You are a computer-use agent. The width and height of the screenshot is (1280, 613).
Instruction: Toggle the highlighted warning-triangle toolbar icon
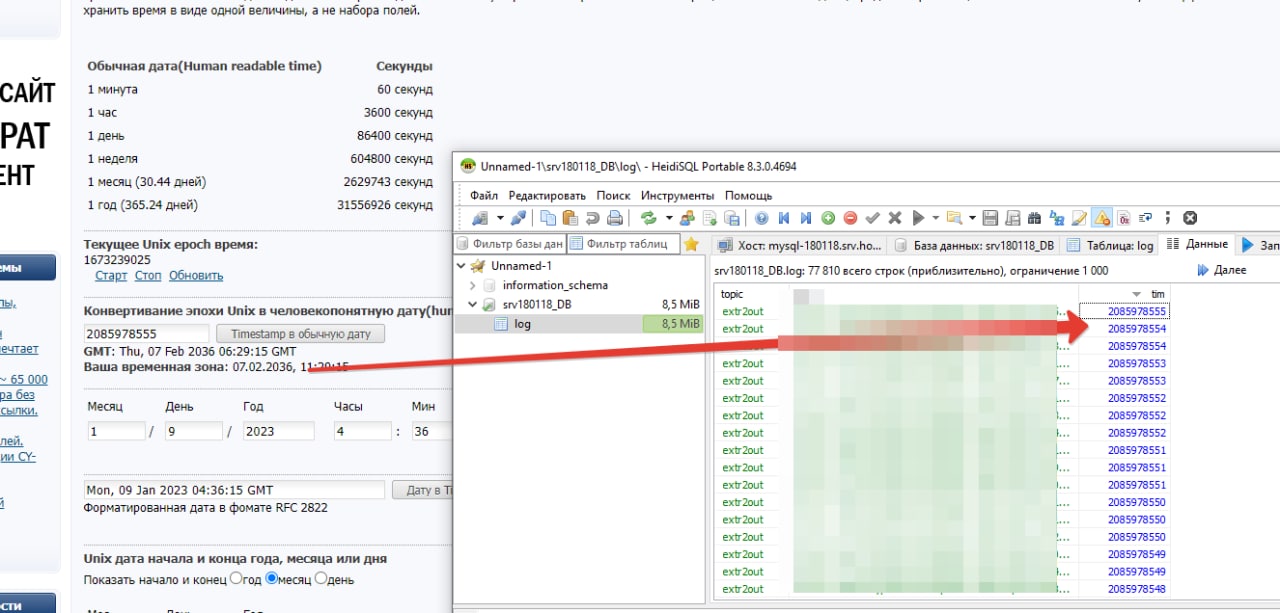pos(1100,217)
